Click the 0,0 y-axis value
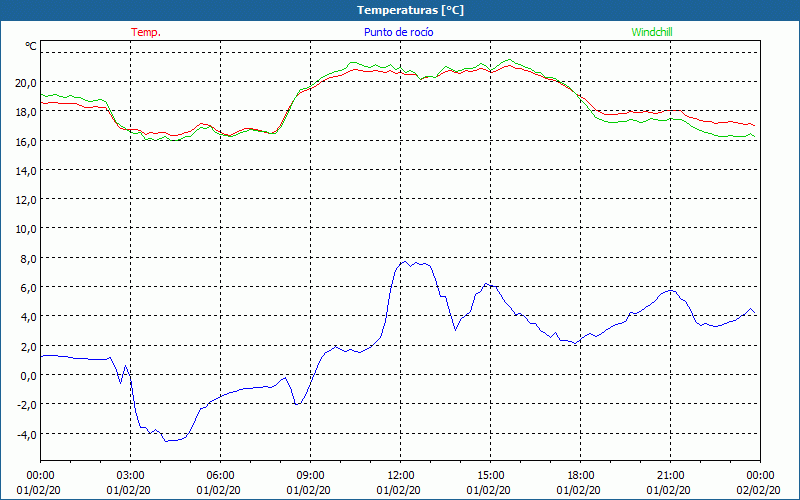Screen dimensions: 800x500 [28, 376]
